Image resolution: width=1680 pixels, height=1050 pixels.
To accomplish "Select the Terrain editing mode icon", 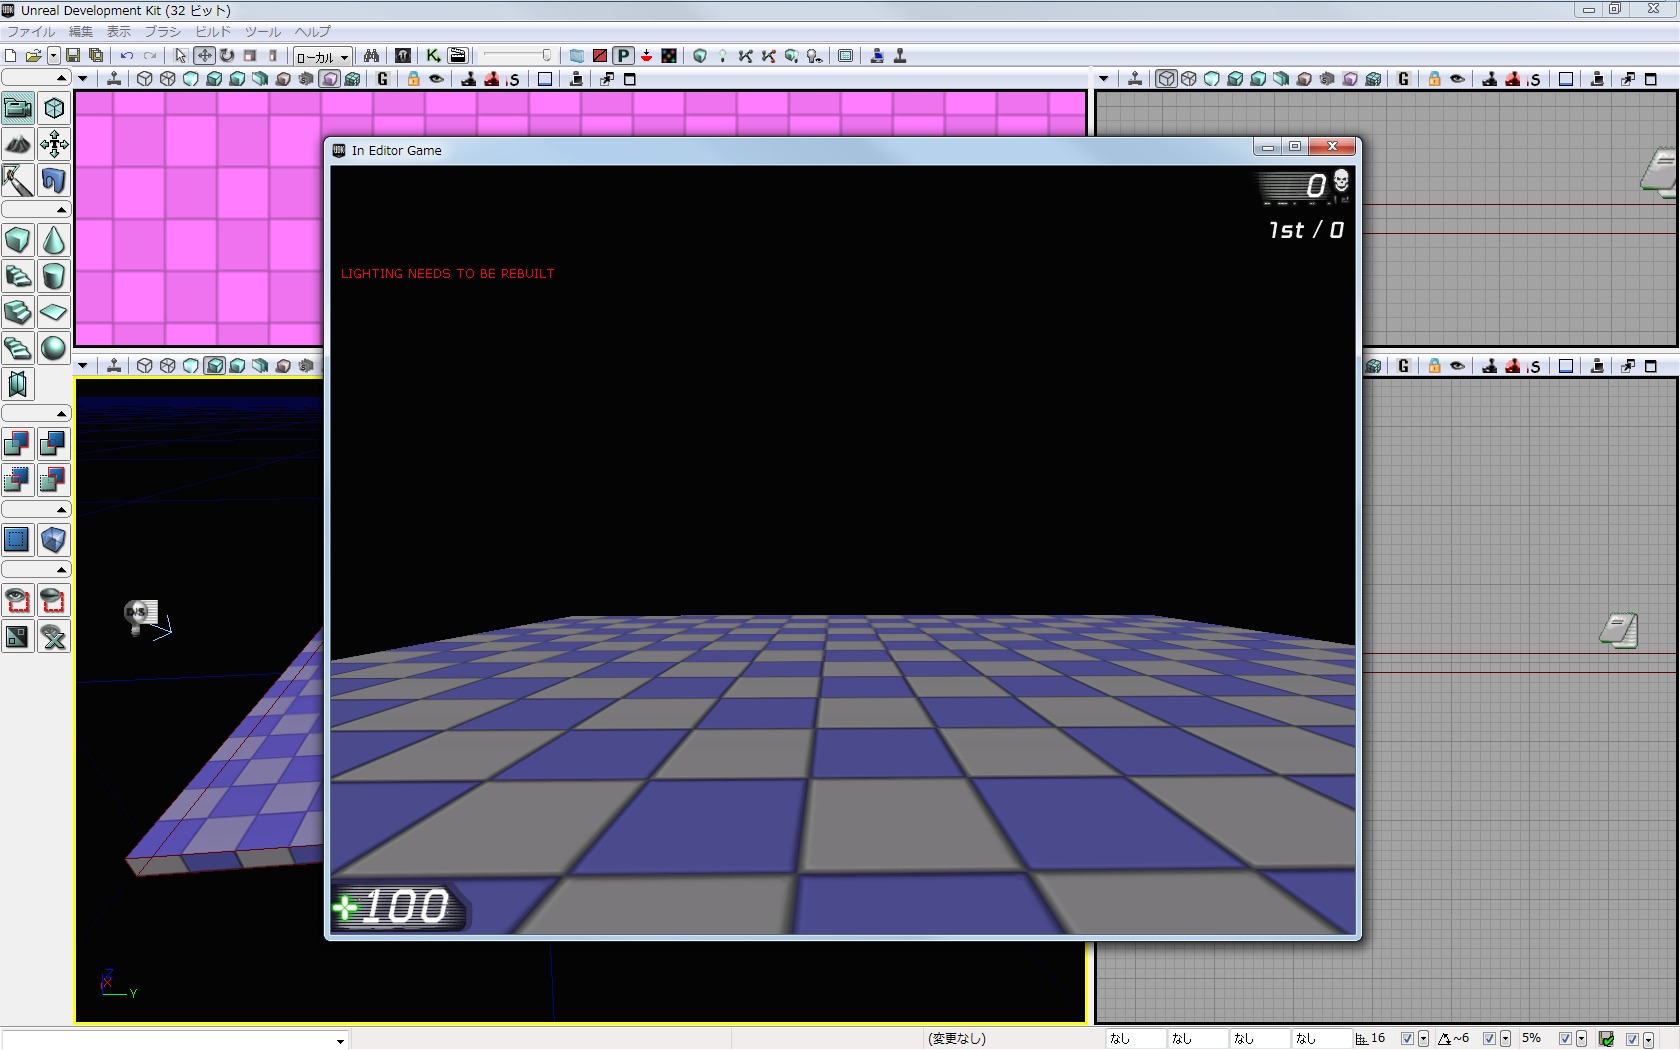I will tap(18, 145).
